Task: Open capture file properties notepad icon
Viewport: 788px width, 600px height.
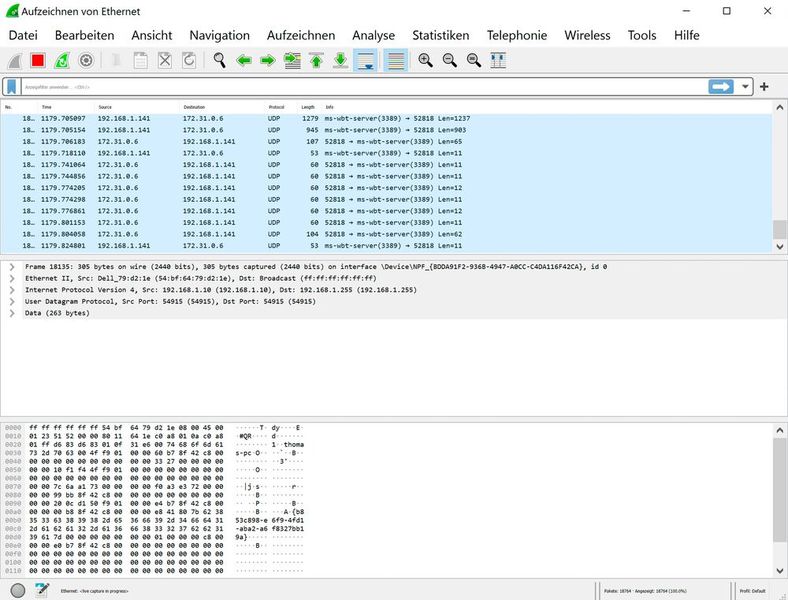Action: [42, 590]
